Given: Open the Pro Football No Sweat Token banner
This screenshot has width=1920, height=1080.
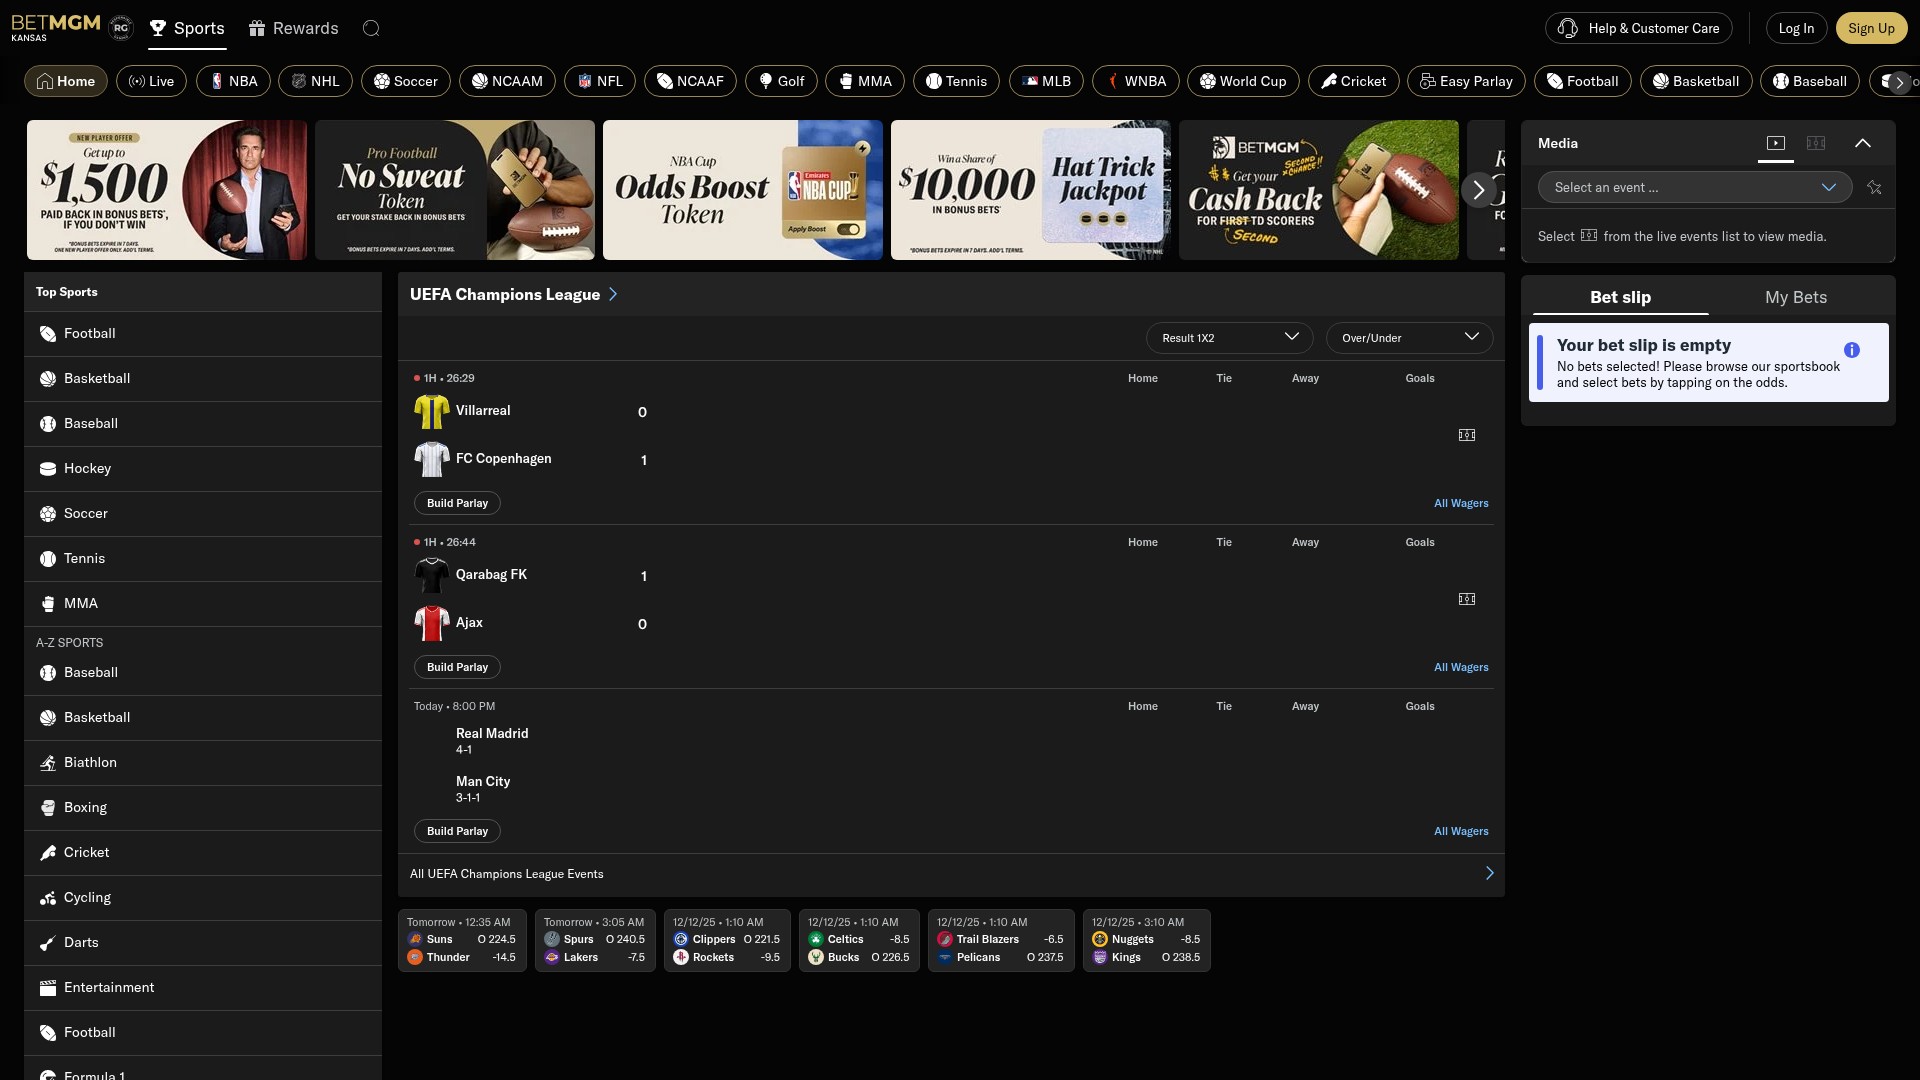Looking at the screenshot, I should [455, 190].
